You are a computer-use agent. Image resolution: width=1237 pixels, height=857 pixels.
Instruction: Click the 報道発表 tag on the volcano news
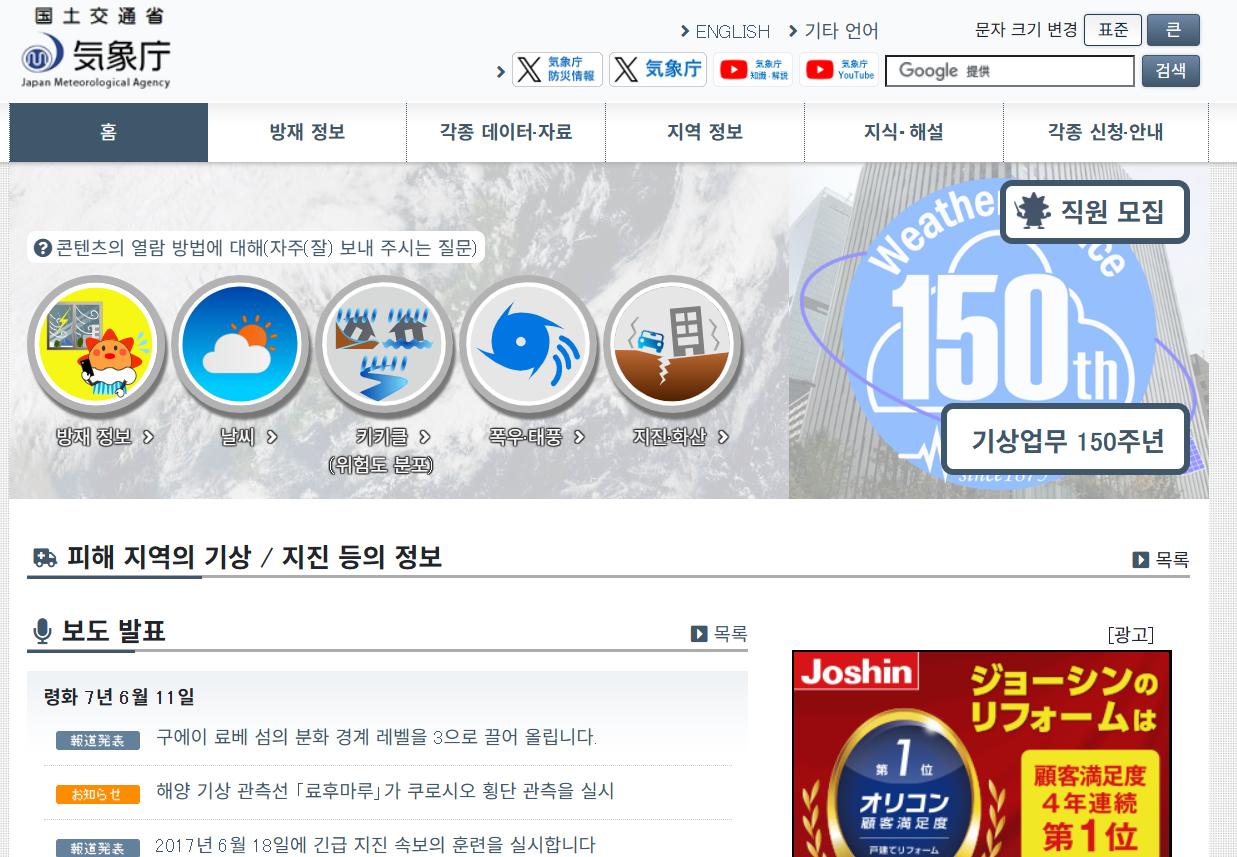coord(97,741)
